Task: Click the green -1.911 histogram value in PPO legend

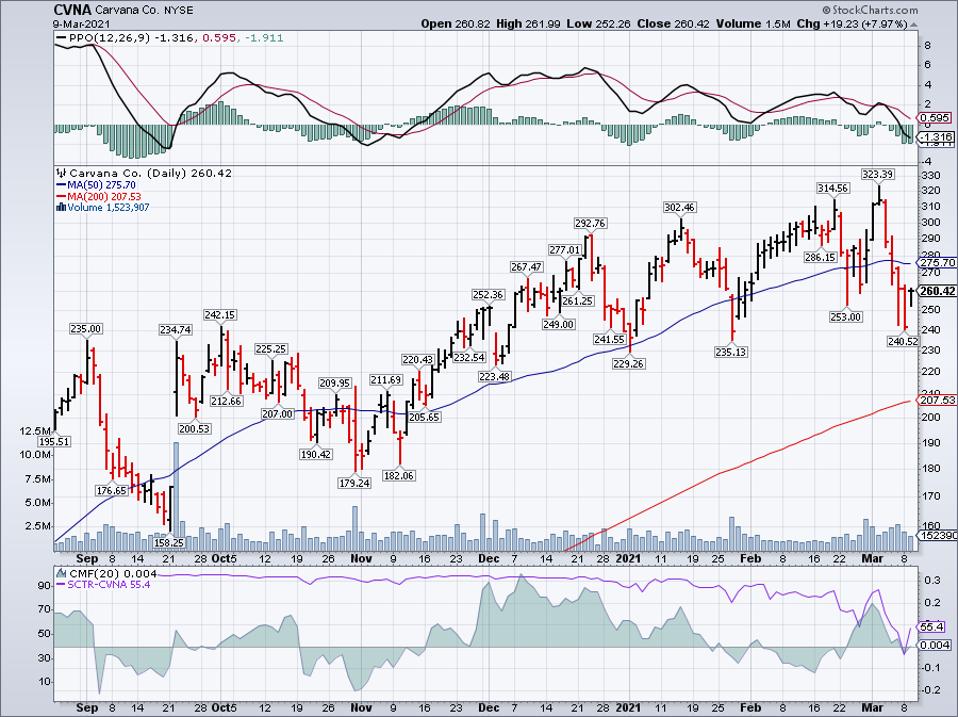Action: [x=264, y=38]
